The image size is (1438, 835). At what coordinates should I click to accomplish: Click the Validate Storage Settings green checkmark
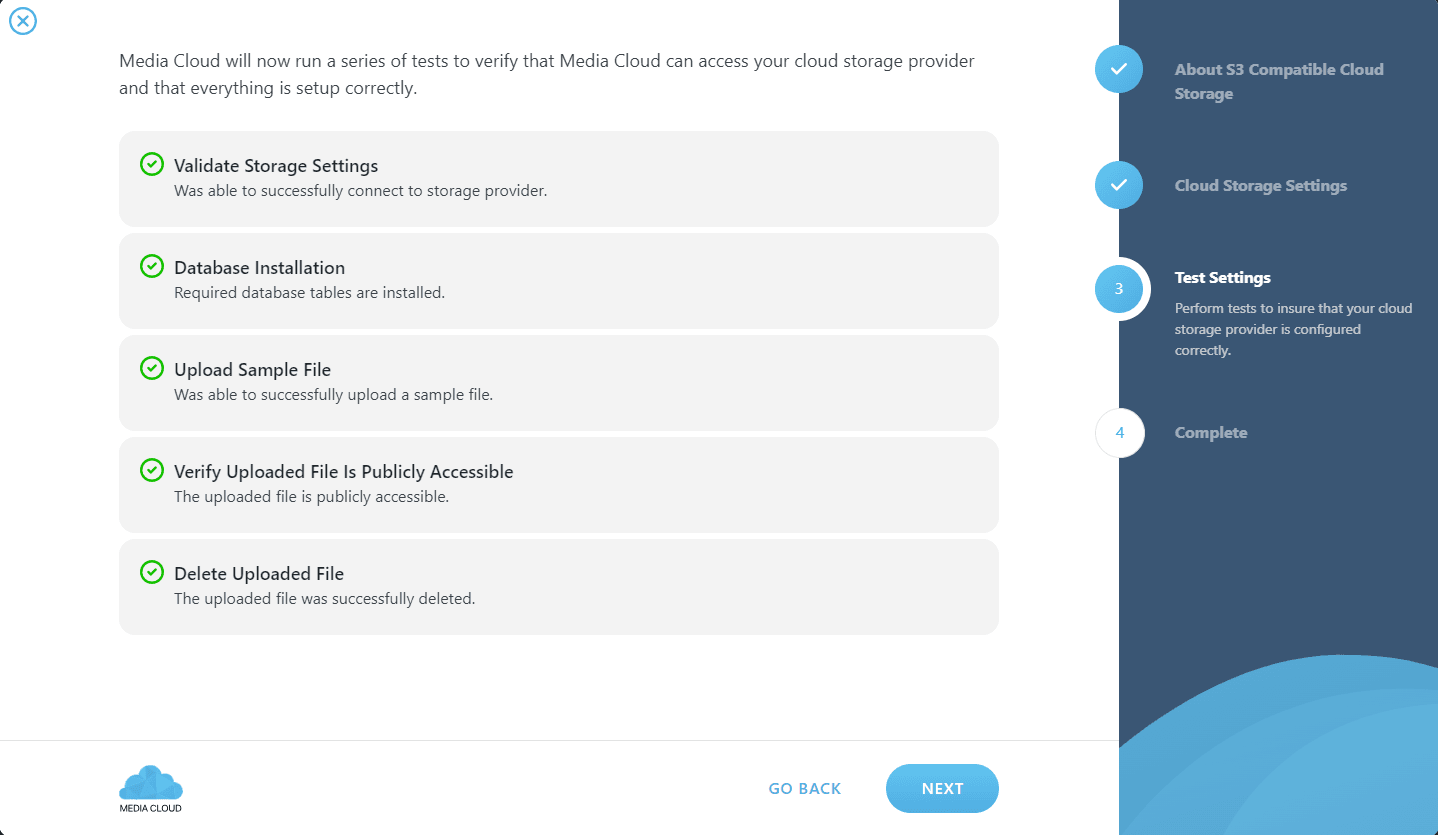[x=151, y=164]
